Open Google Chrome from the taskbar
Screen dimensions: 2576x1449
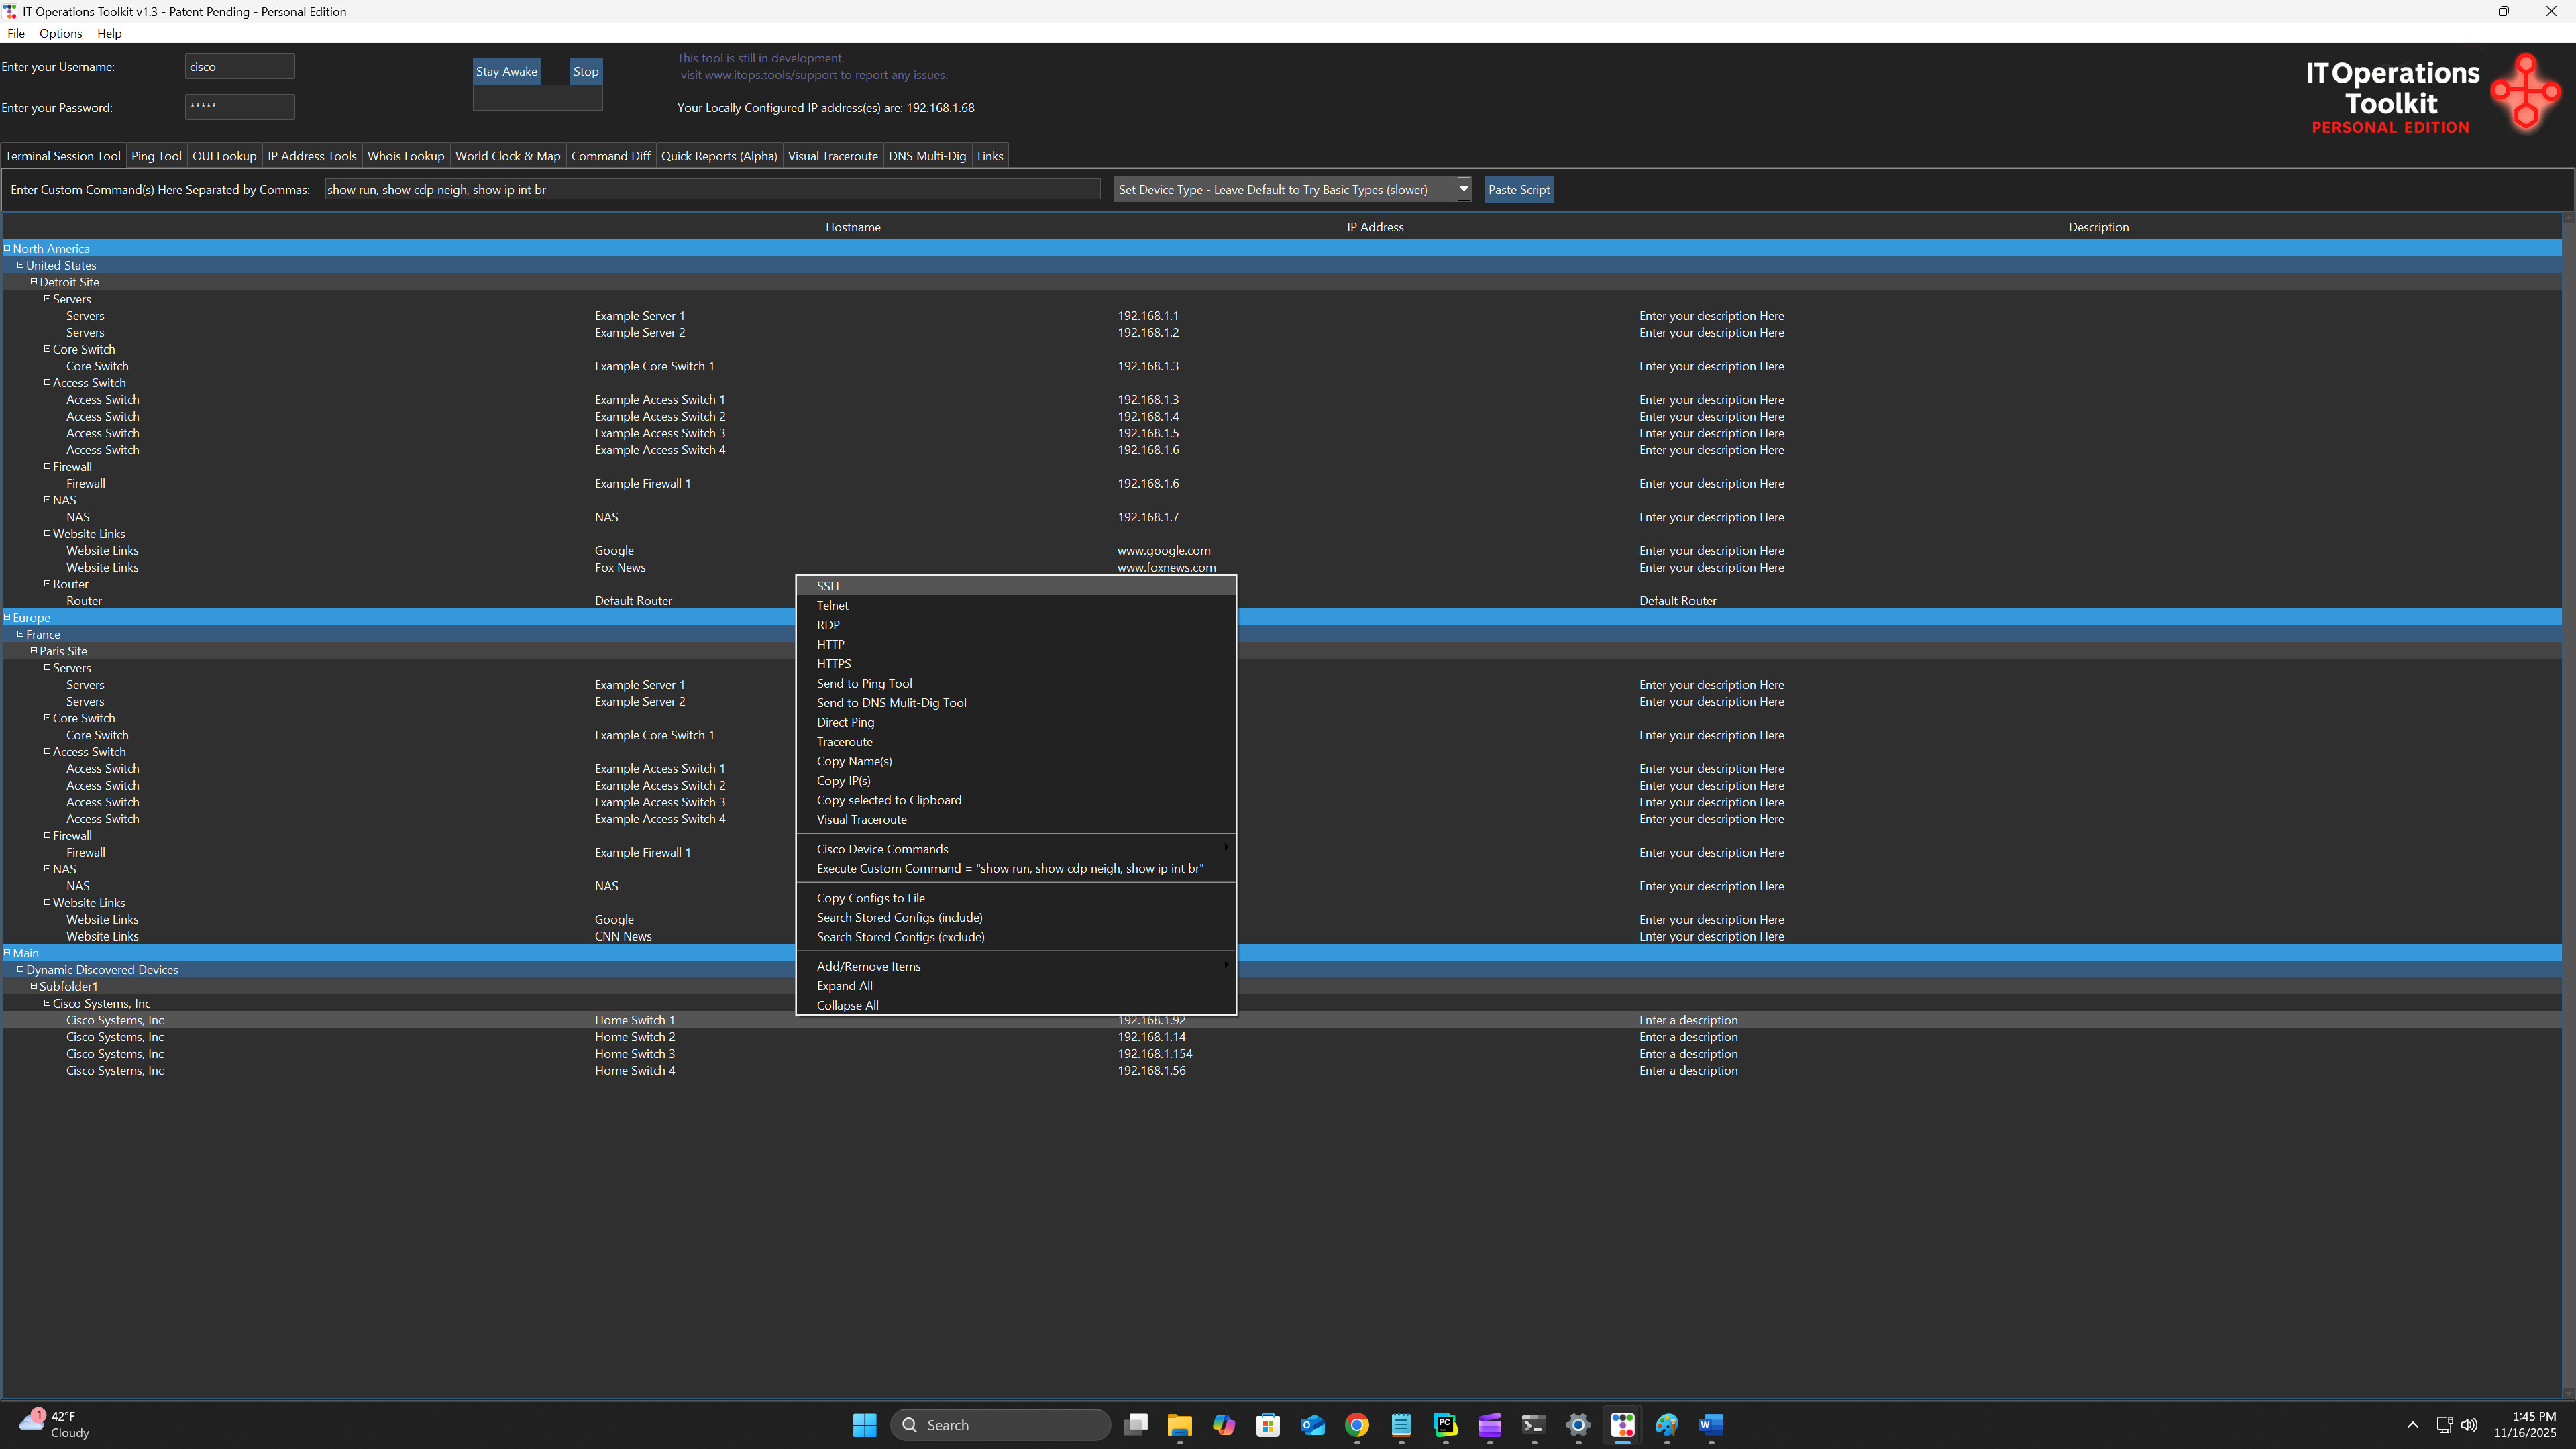click(x=1356, y=1424)
